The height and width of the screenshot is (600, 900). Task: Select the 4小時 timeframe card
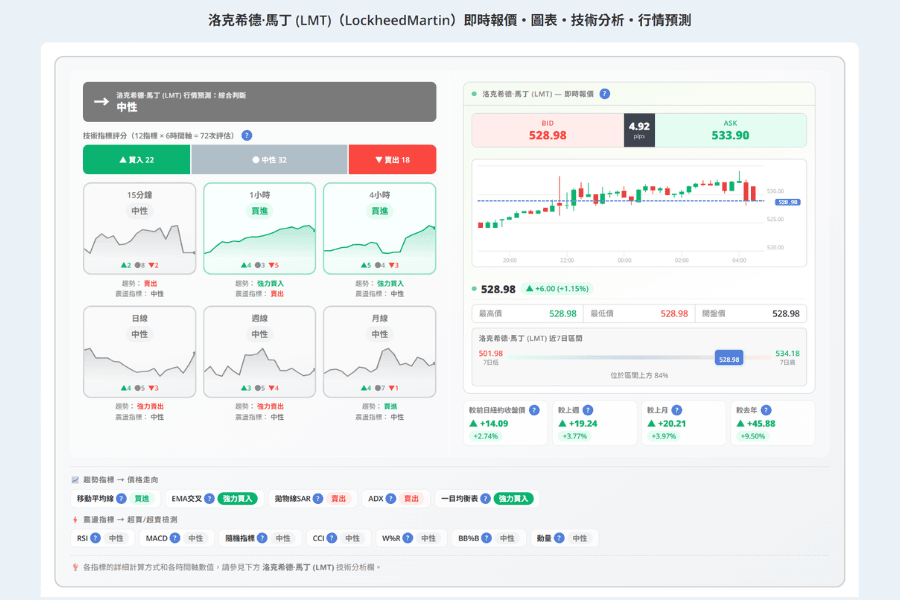(379, 229)
